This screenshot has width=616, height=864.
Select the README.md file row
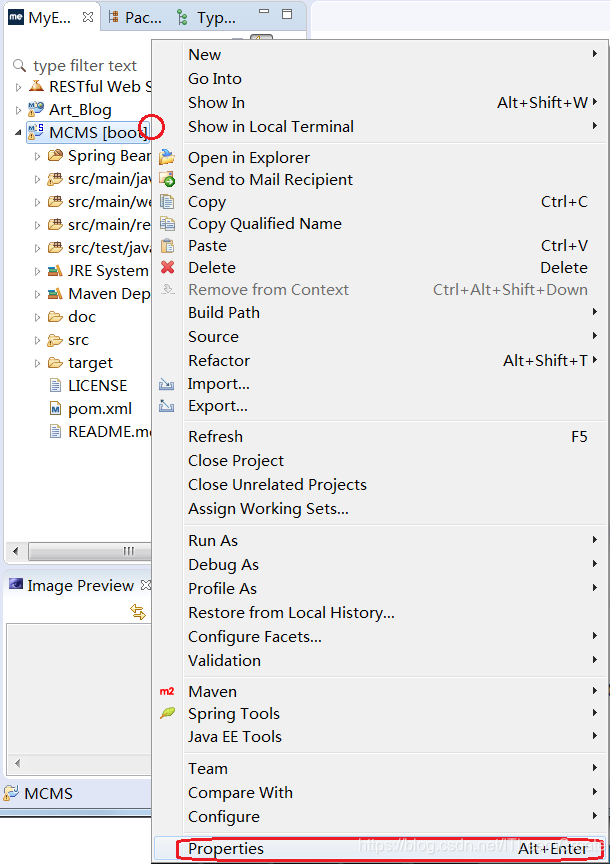[x=99, y=431]
